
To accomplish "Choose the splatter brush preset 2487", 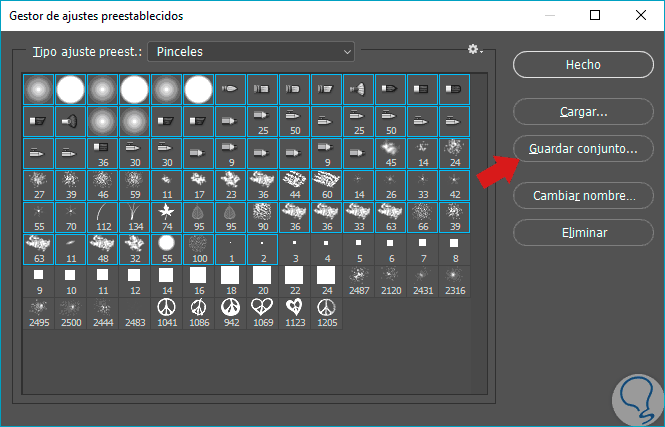I will tap(358, 279).
